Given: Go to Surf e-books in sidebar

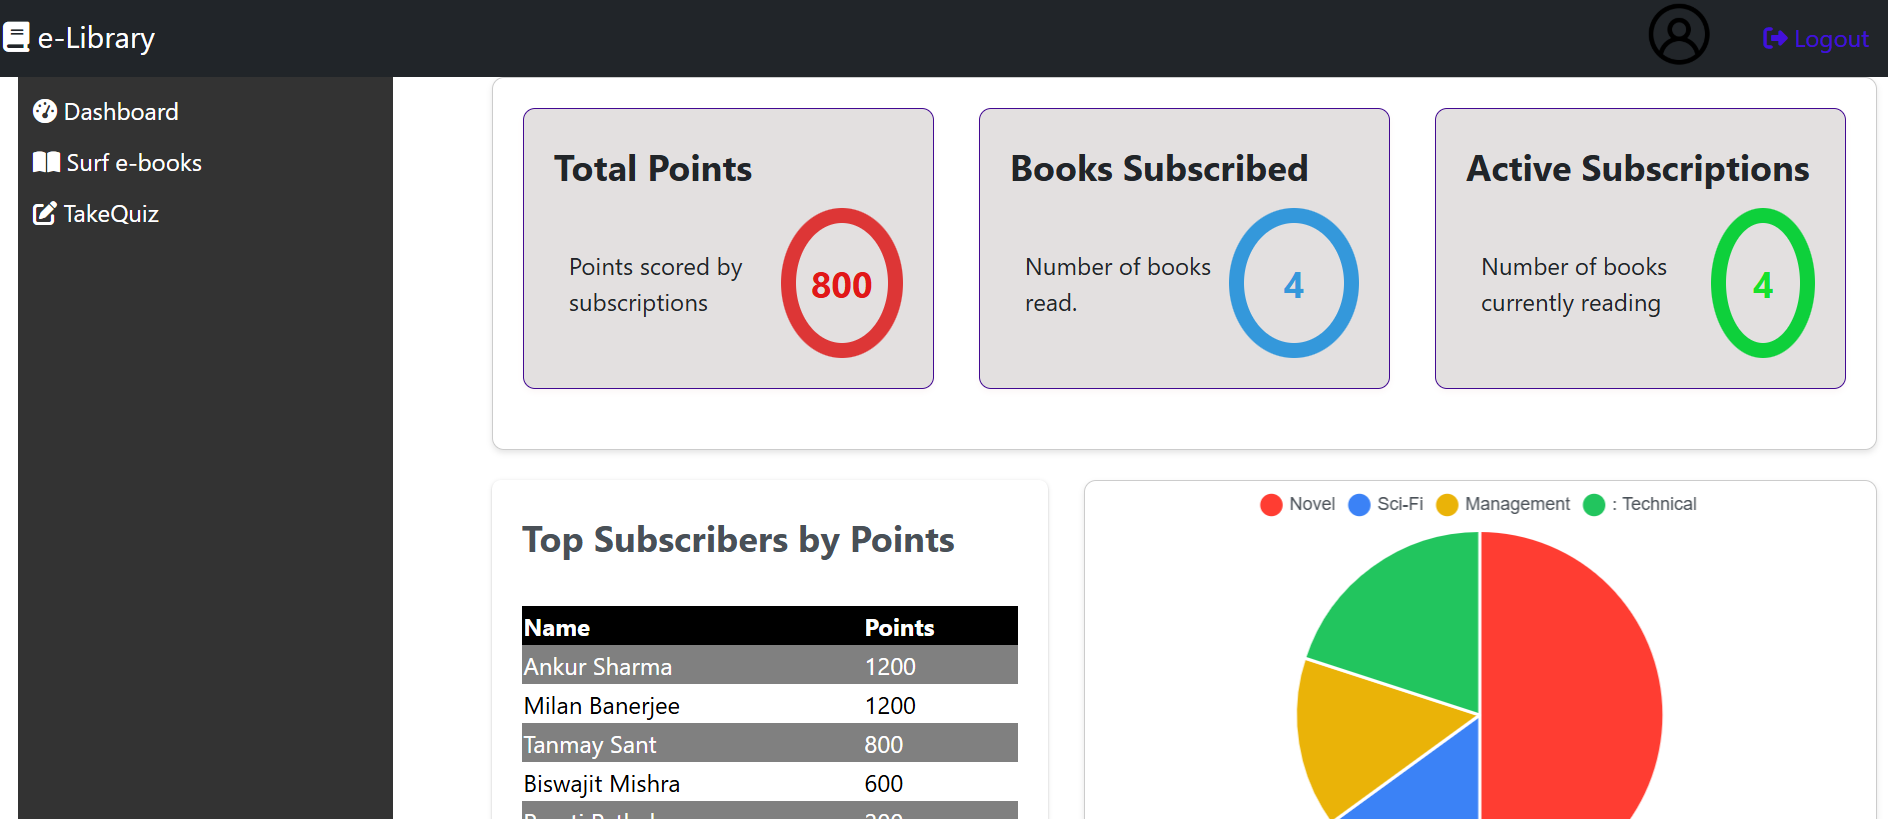Looking at the screenshot, I should 134,162.
